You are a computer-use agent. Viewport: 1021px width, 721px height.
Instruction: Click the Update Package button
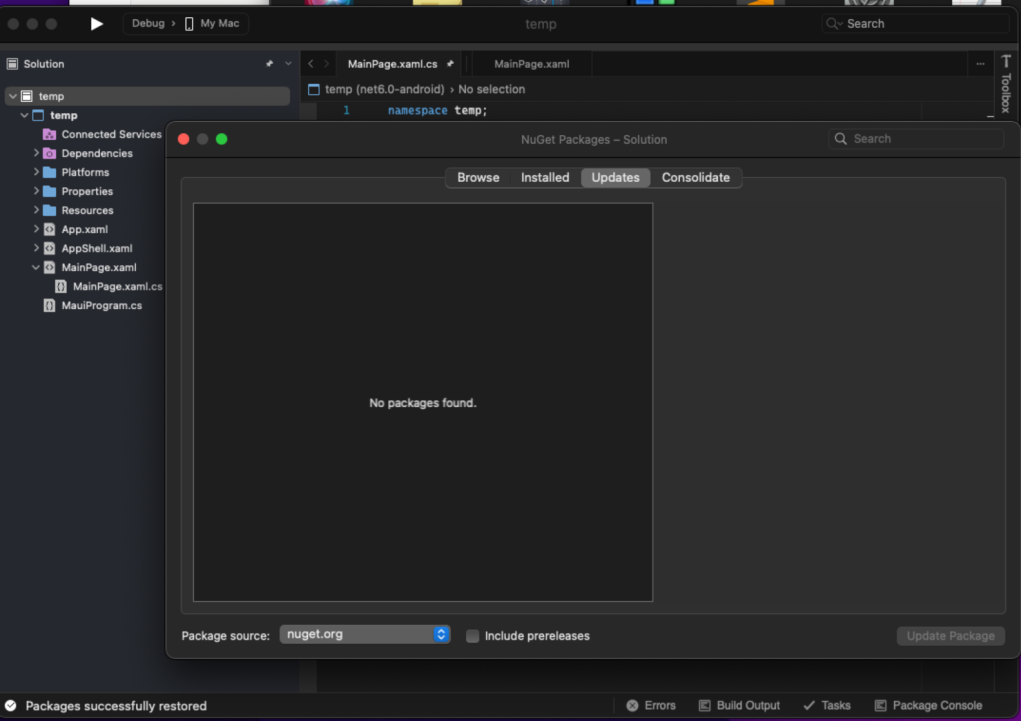[949, 636]
